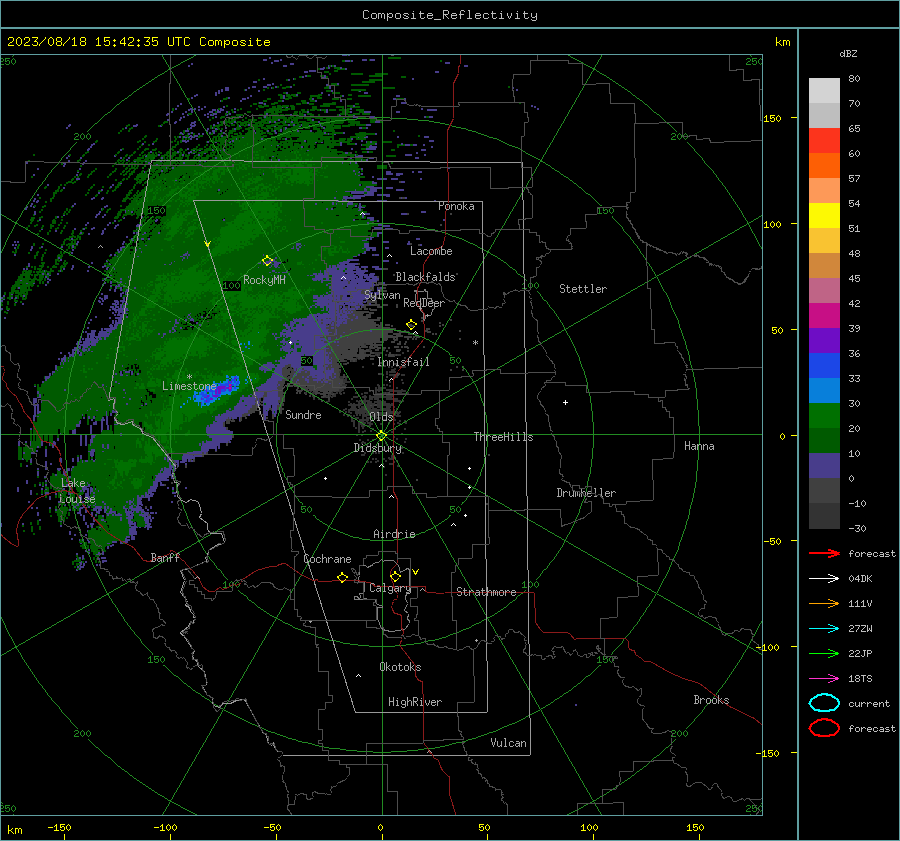Click the yellow diamond marker above Calgary label
Viewport: 900px width, 841px height.
click(x=395, y=576)
